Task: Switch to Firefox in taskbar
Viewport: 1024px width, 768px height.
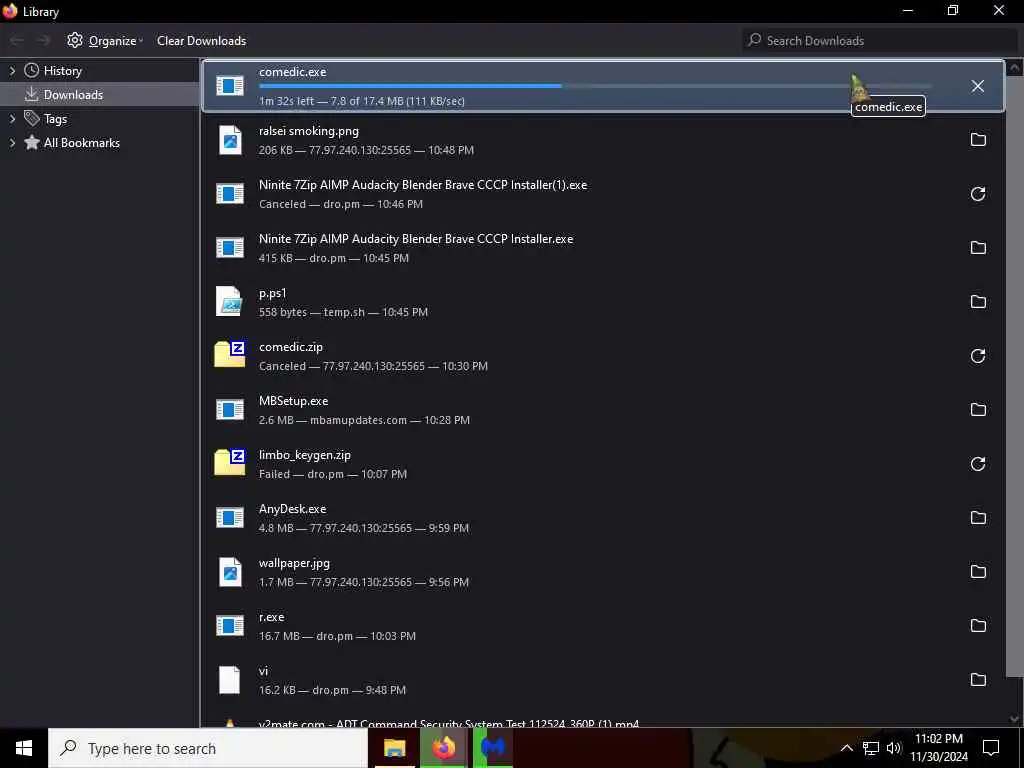Action: [x=444, y=748]
